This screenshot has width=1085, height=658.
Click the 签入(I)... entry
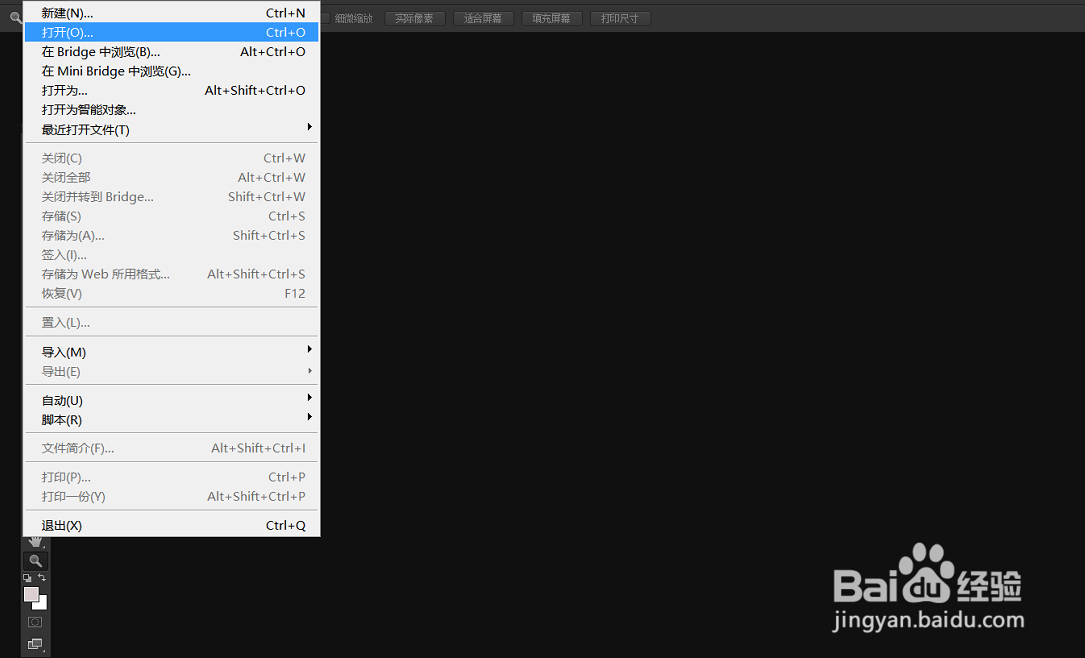click(172, 255)
